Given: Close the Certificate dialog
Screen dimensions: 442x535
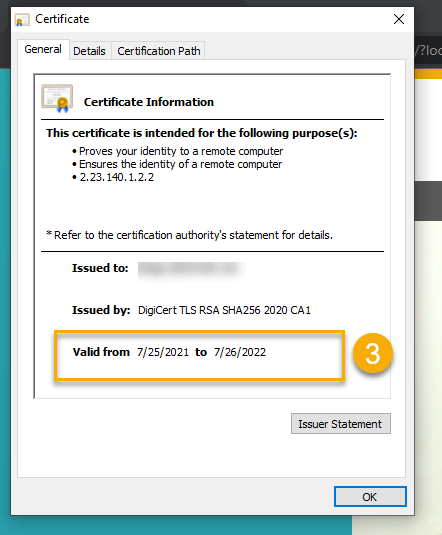Looking at the screenshot, I should [x=399, y=19].
